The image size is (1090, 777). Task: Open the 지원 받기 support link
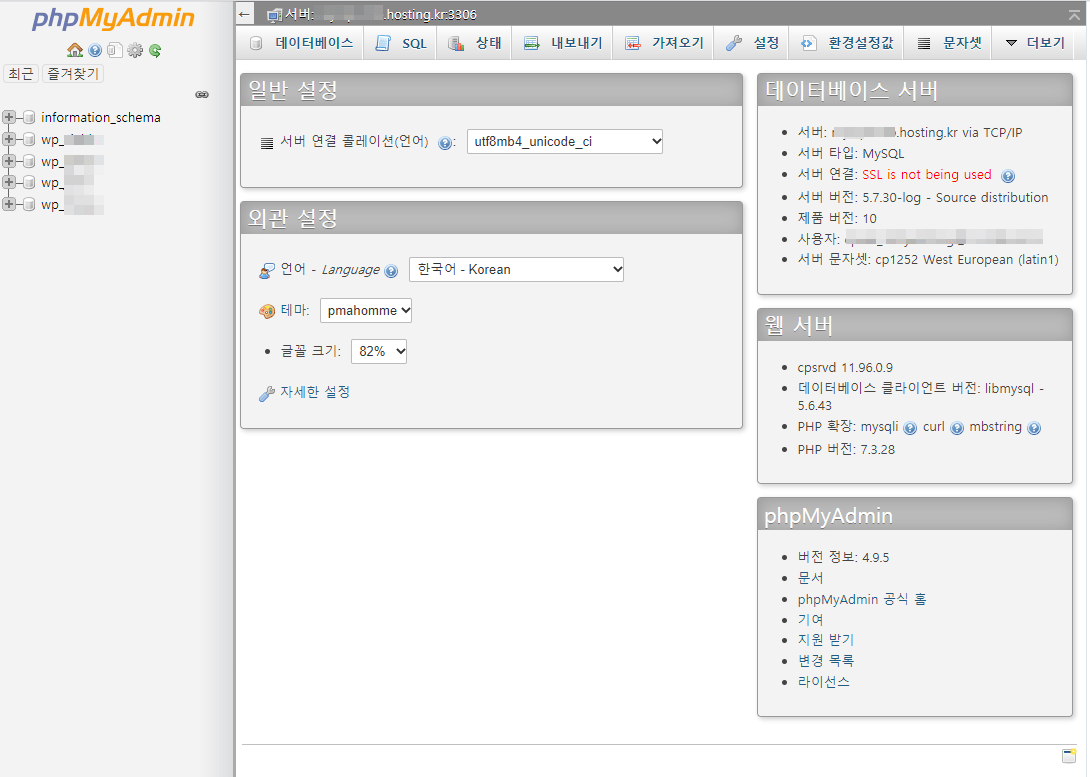(x=826, y=639)
